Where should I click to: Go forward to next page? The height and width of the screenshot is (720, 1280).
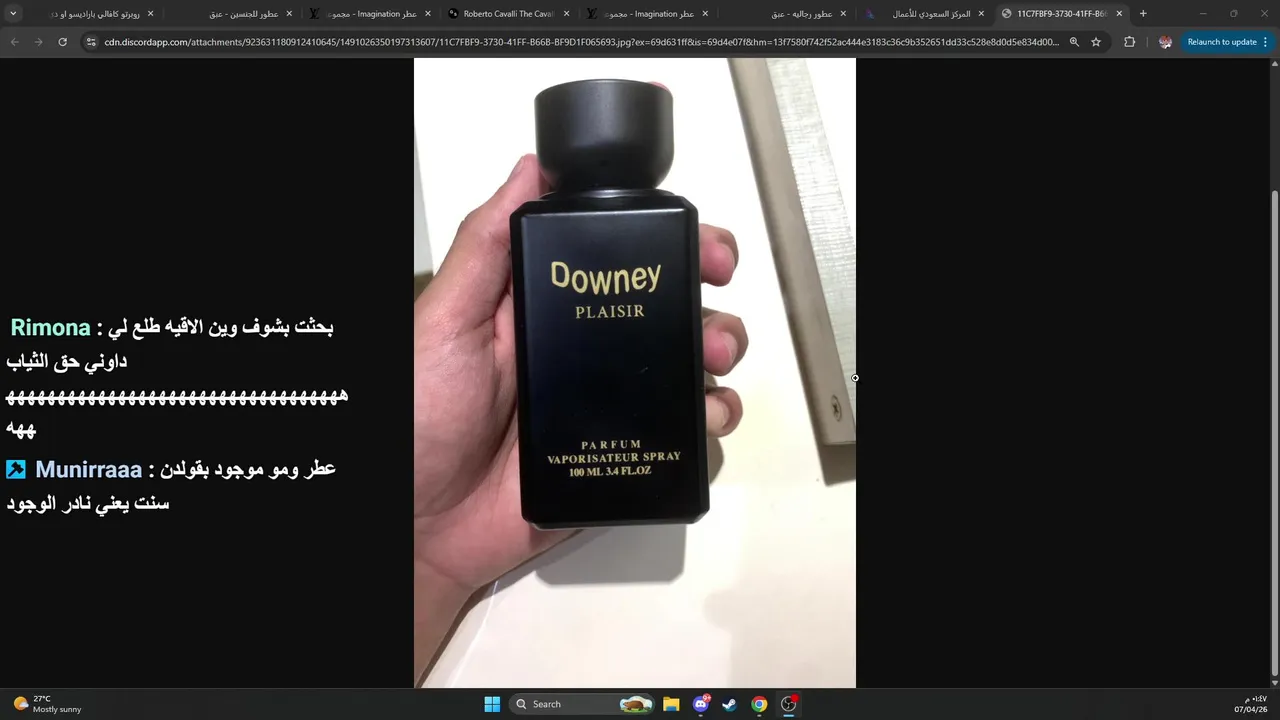tap(38, 42)
